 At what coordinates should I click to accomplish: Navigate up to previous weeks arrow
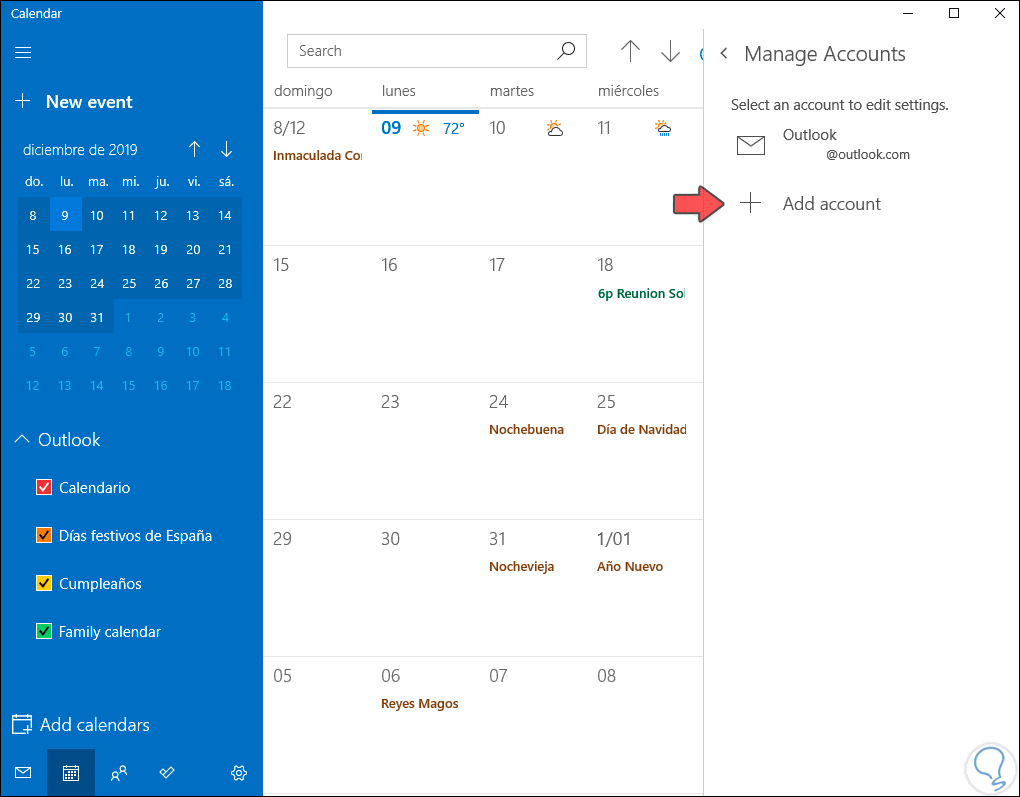click(630, 51)
